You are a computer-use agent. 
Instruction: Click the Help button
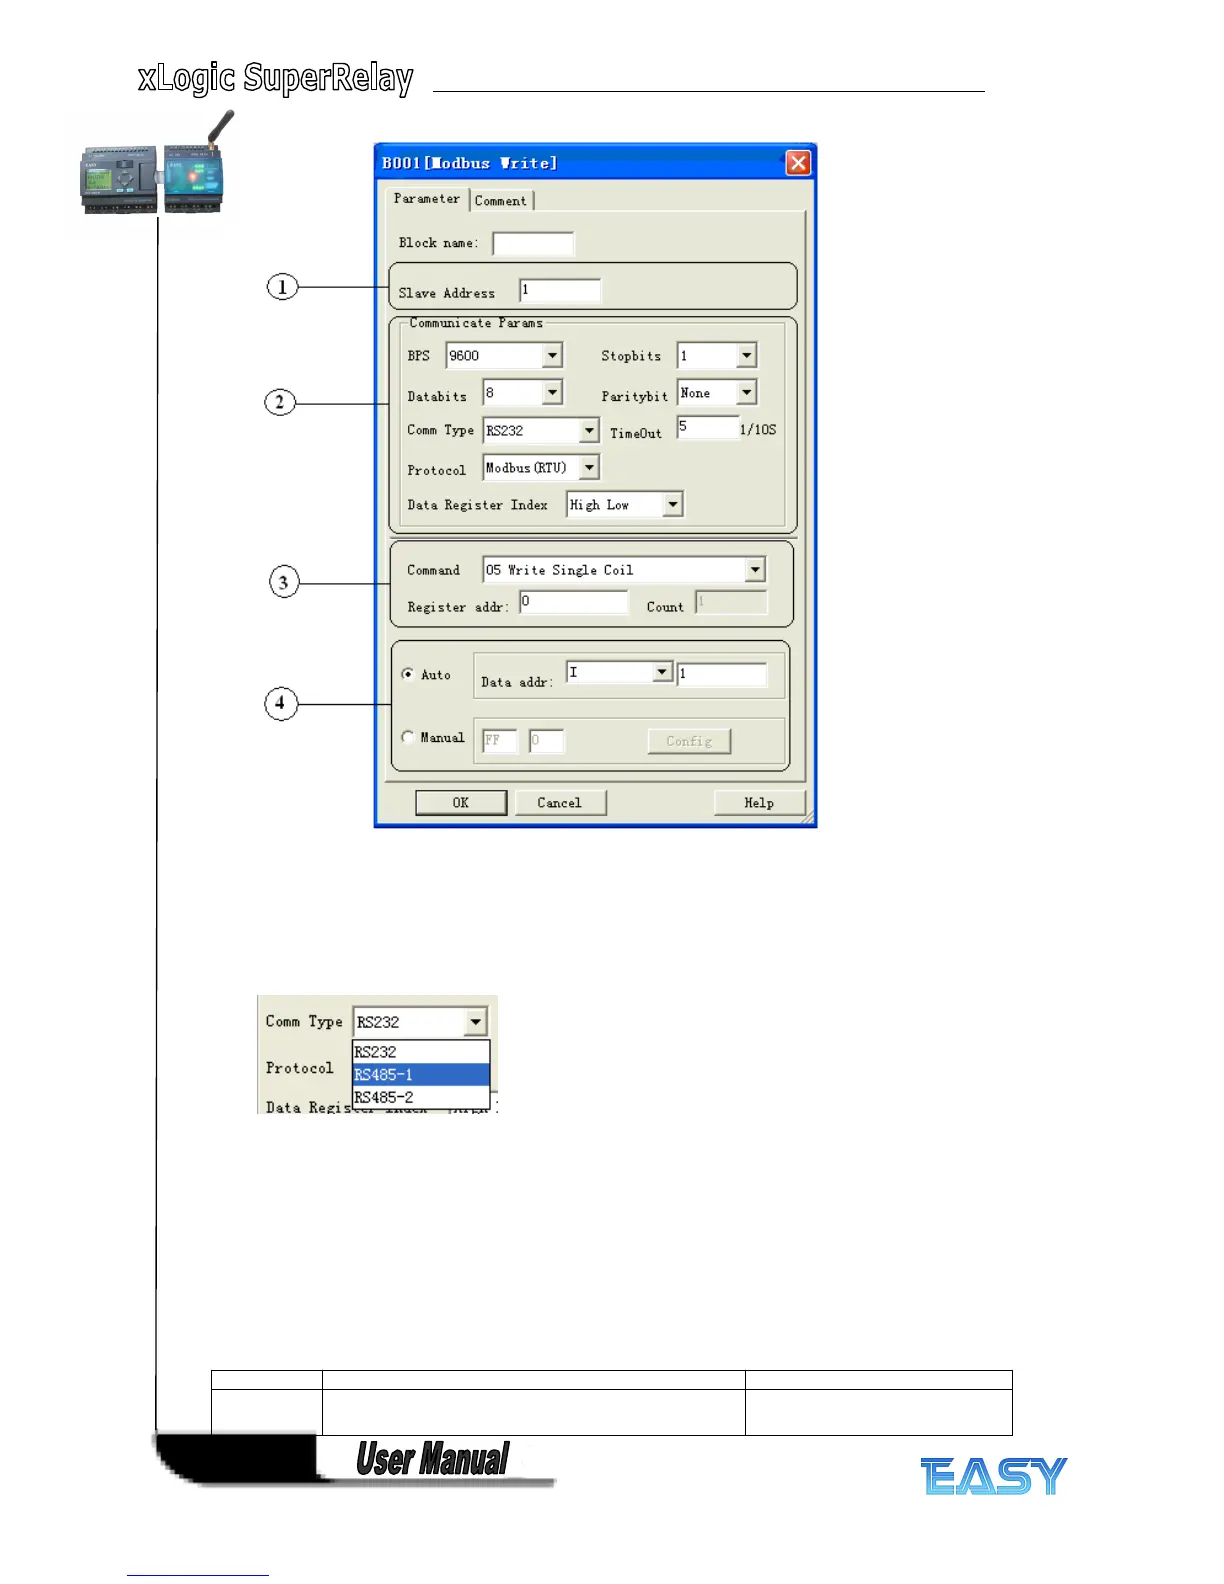click(759, 803)
